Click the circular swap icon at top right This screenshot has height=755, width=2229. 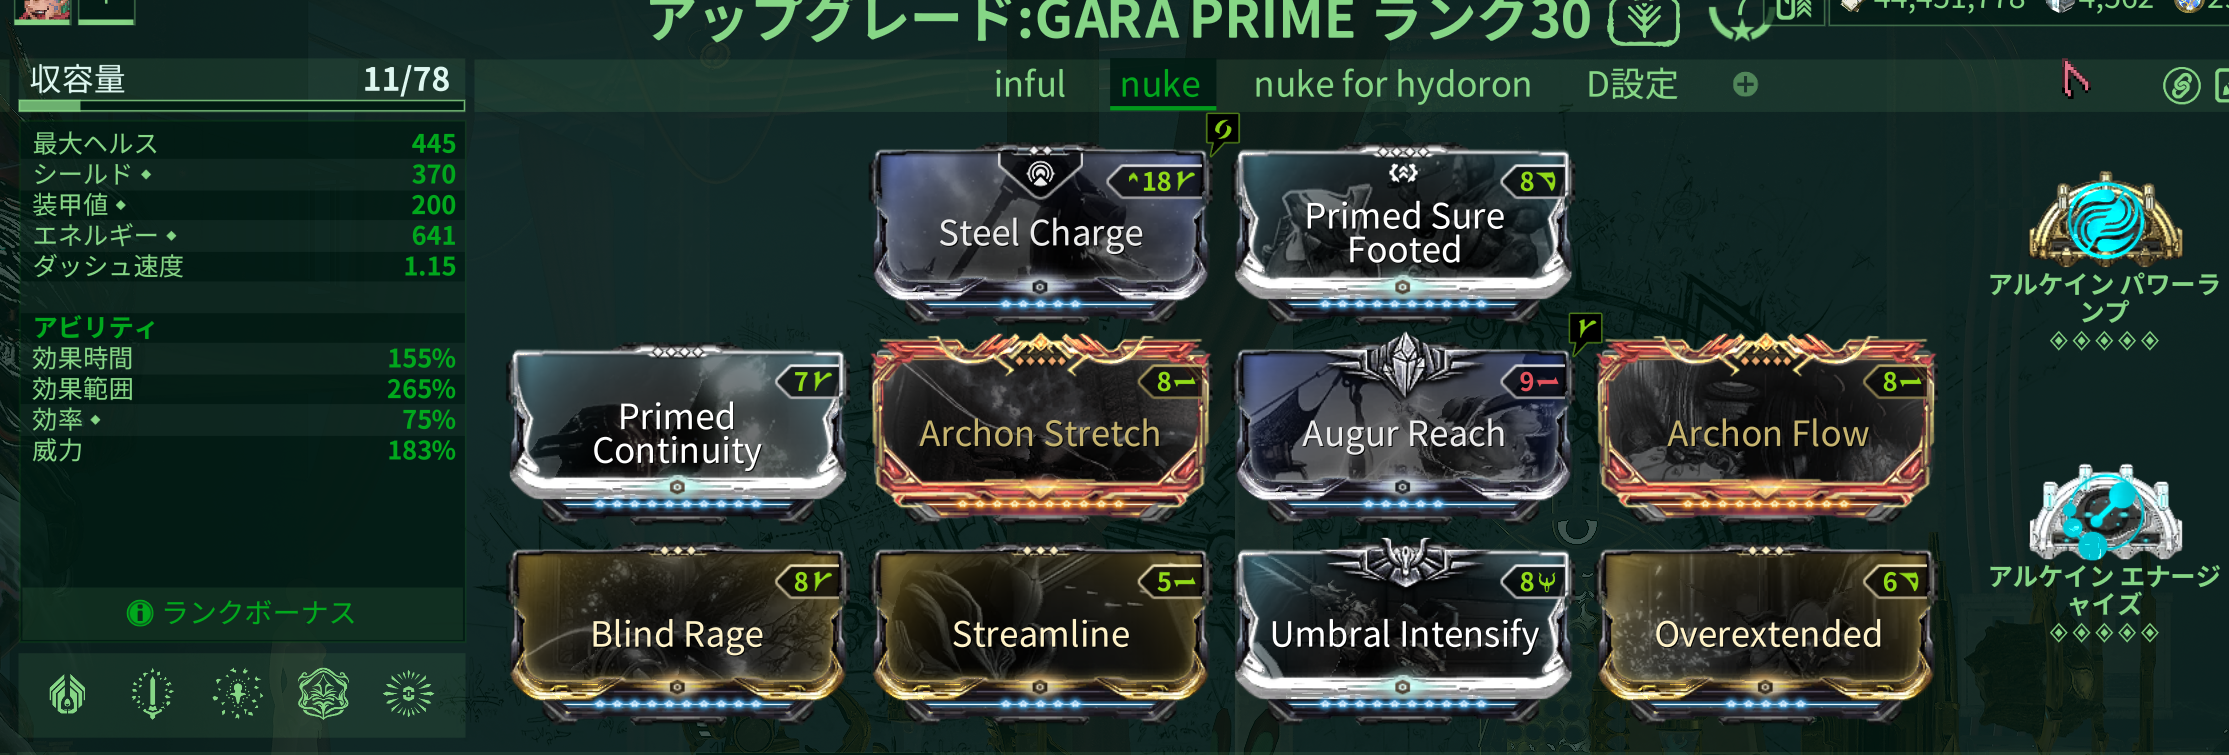tap(2181, 86)
